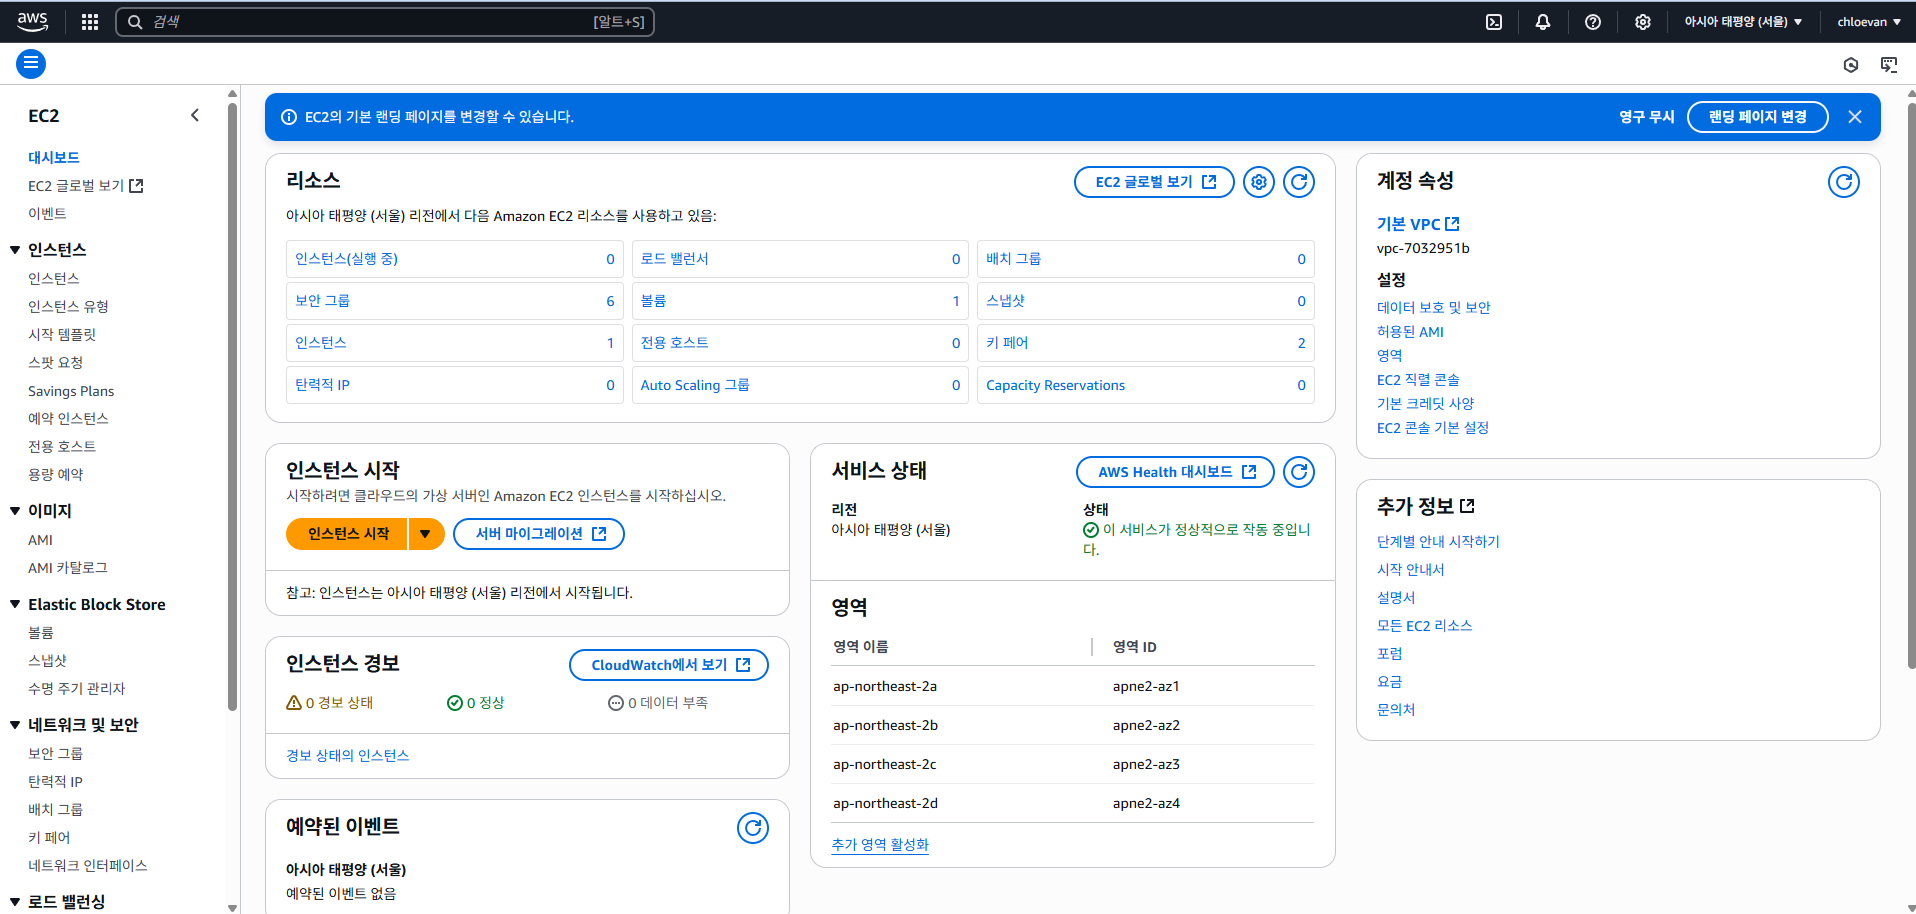Select 대시보드 in the sidebar
The width and height of the screenshot is (1916, 914).
coord(54,157)
